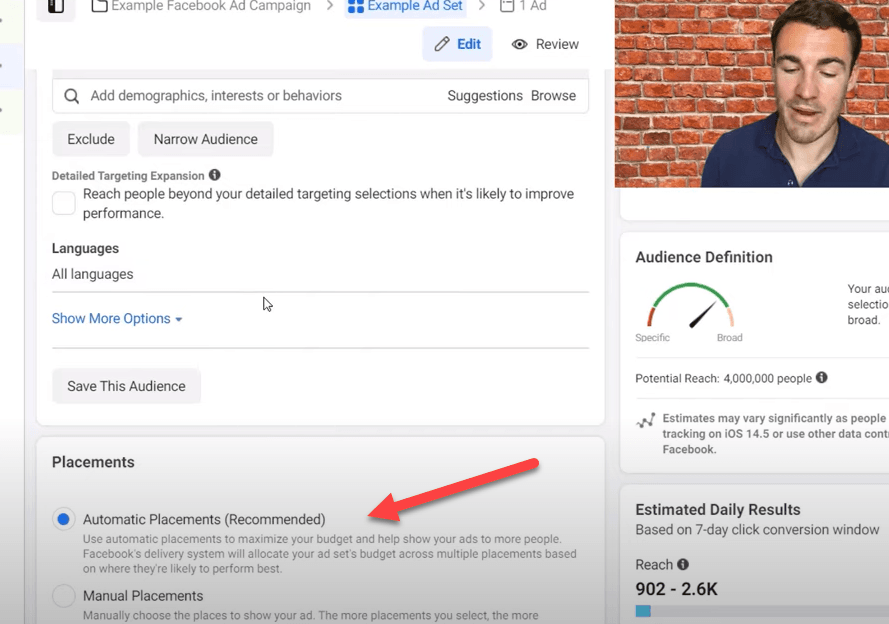Open Detailed Targeting Expansion info icon
Image resolution: width=889 pixels, height=624 pixels.
[214, 175]
